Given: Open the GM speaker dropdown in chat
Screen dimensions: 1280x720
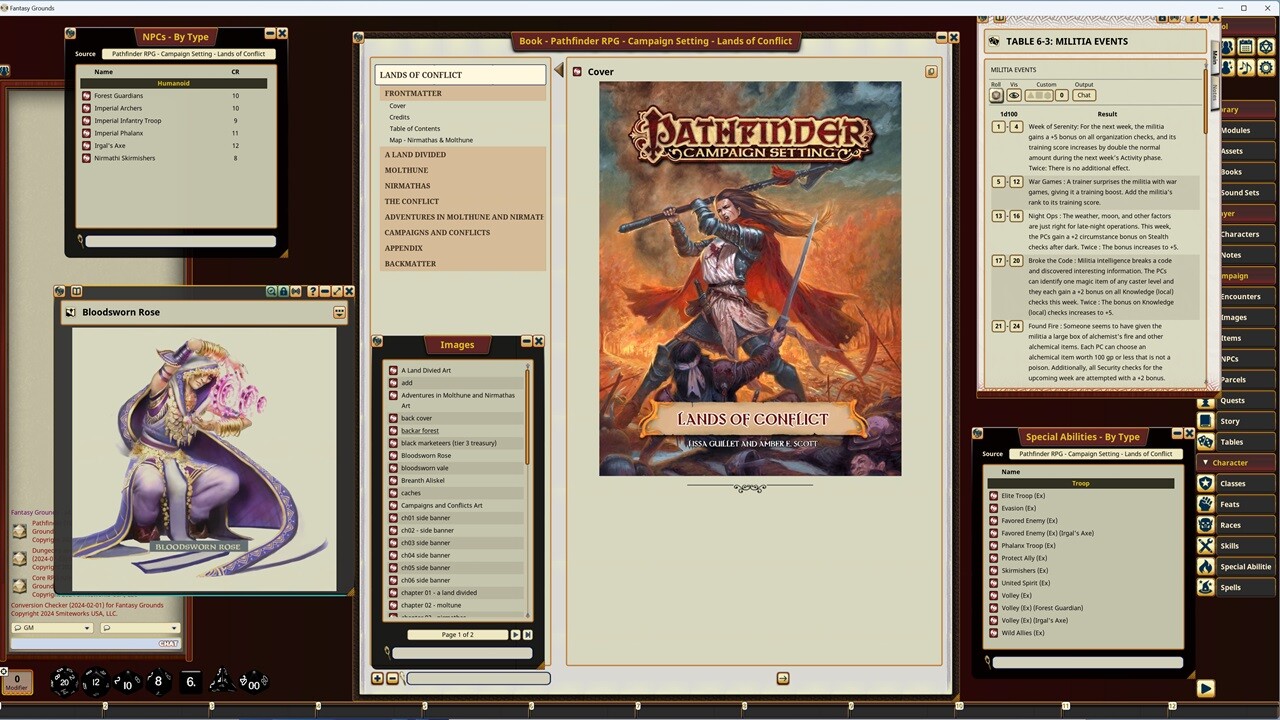Looking at the screenshot, I should click(50, 627).
